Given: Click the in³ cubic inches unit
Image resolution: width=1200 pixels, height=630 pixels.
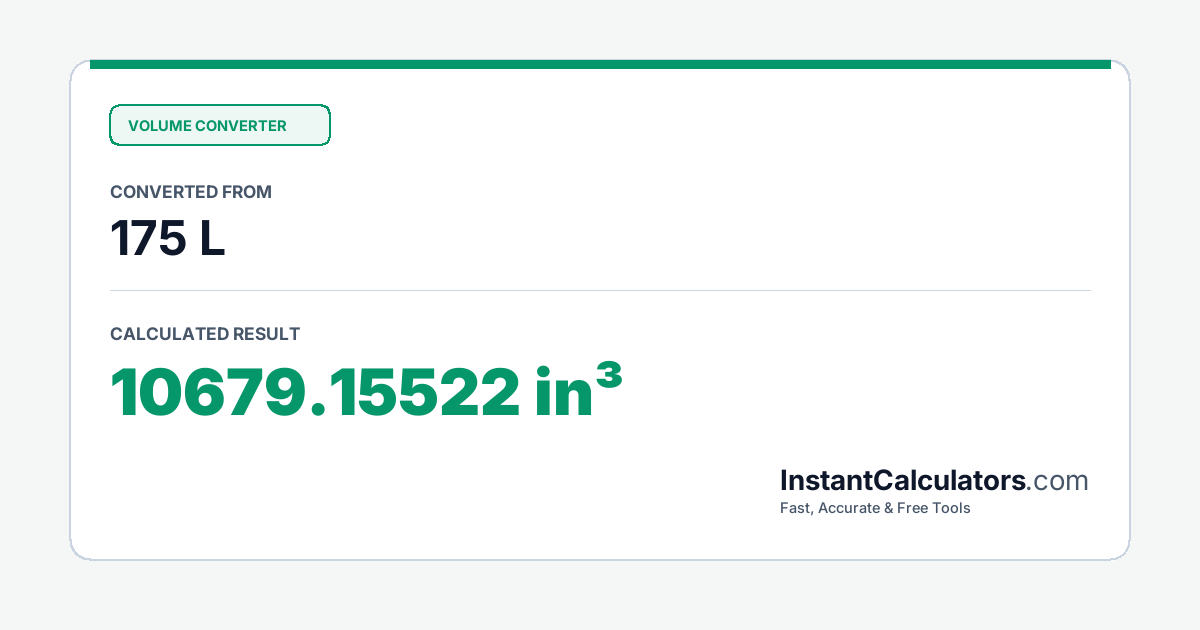Looking at the screenshot, I should (x=579, y=390).
